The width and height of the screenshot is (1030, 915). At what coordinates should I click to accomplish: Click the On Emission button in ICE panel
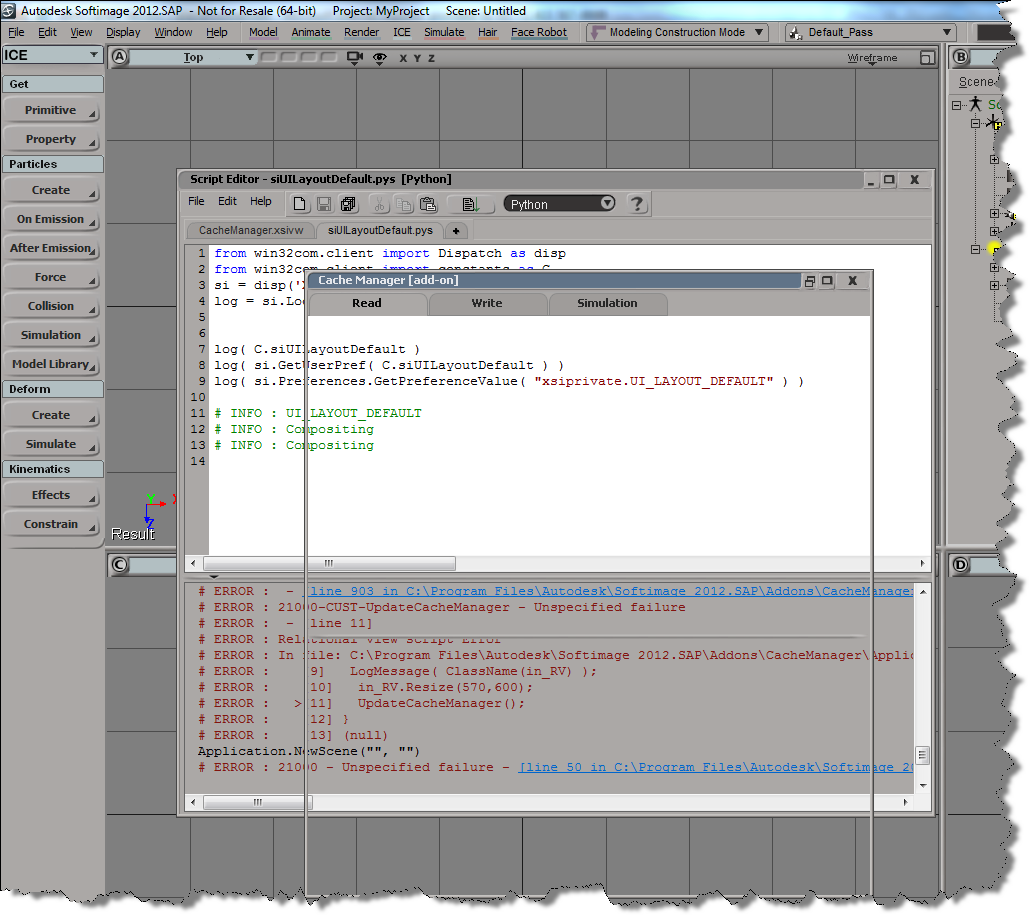pos(52,219)
